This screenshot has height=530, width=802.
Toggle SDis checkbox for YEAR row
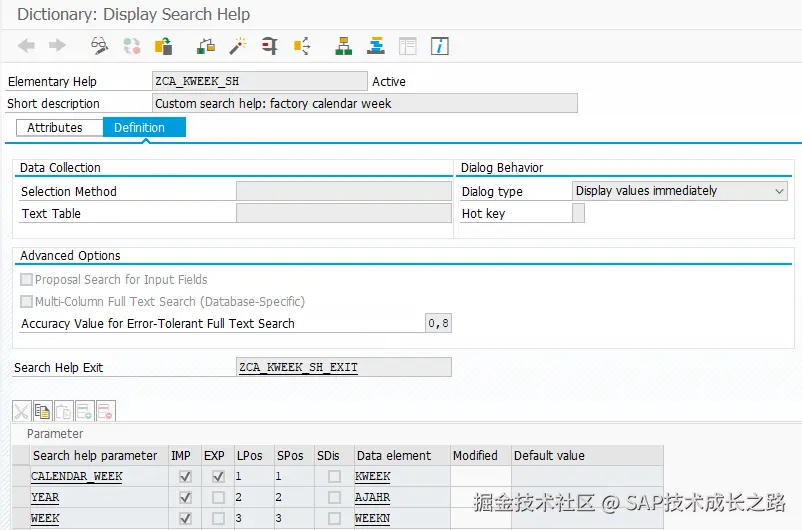tap(335, 497)
